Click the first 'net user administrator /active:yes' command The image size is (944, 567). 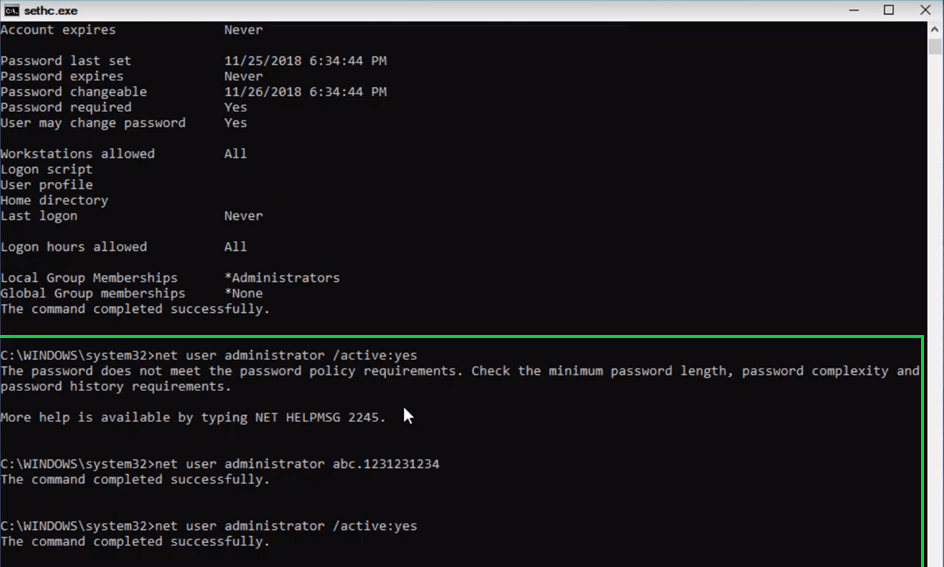click(285, 355)
